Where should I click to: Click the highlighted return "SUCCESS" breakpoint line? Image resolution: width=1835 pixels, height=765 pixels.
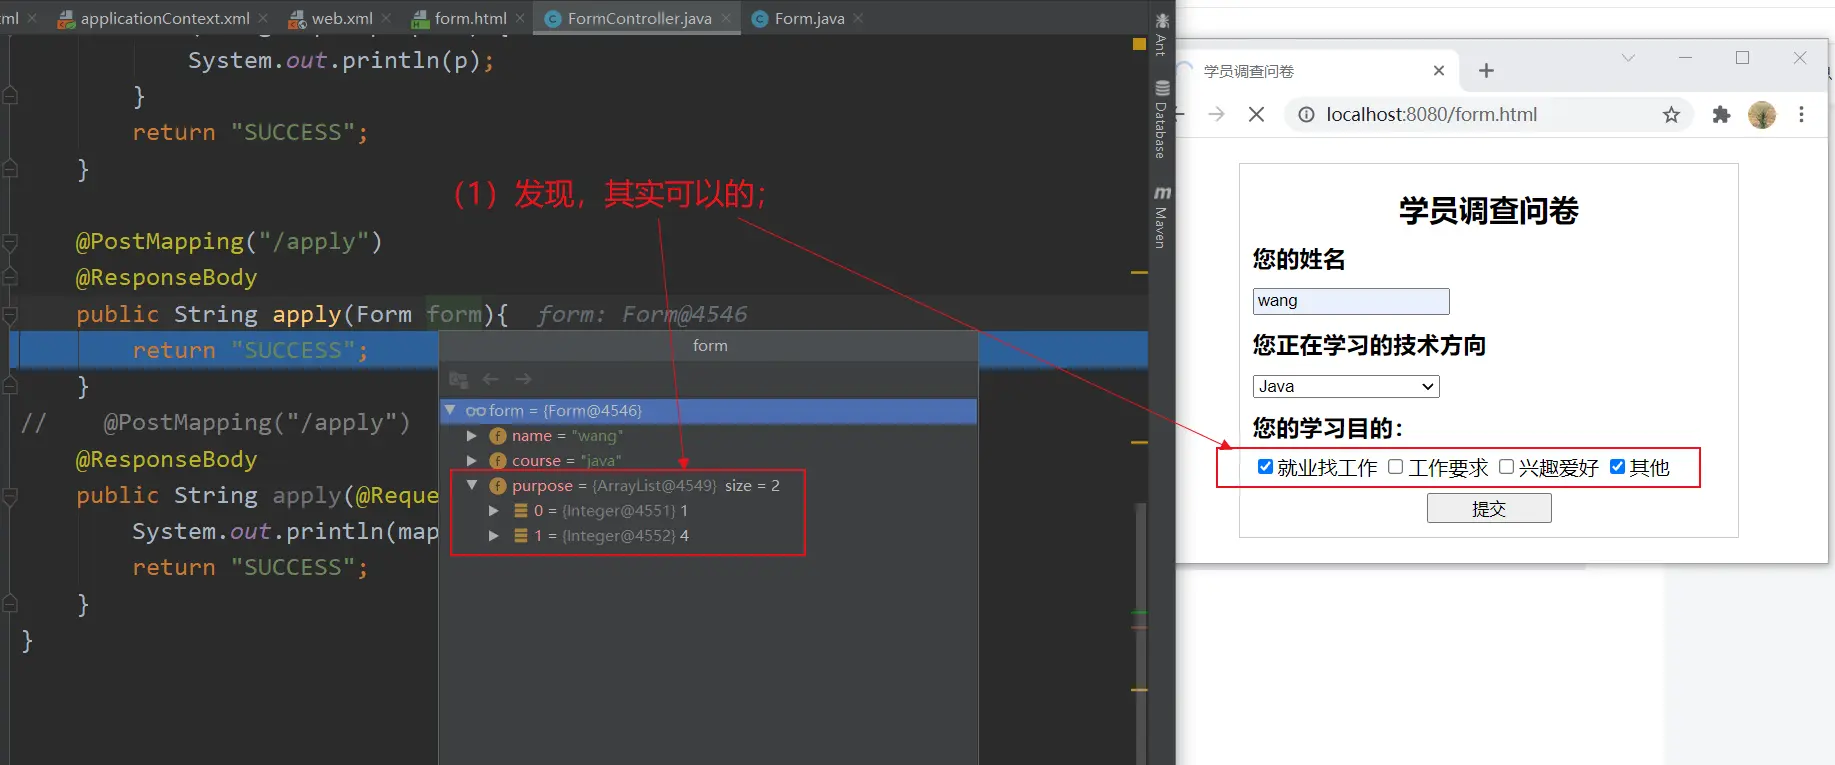coord(578,350)
